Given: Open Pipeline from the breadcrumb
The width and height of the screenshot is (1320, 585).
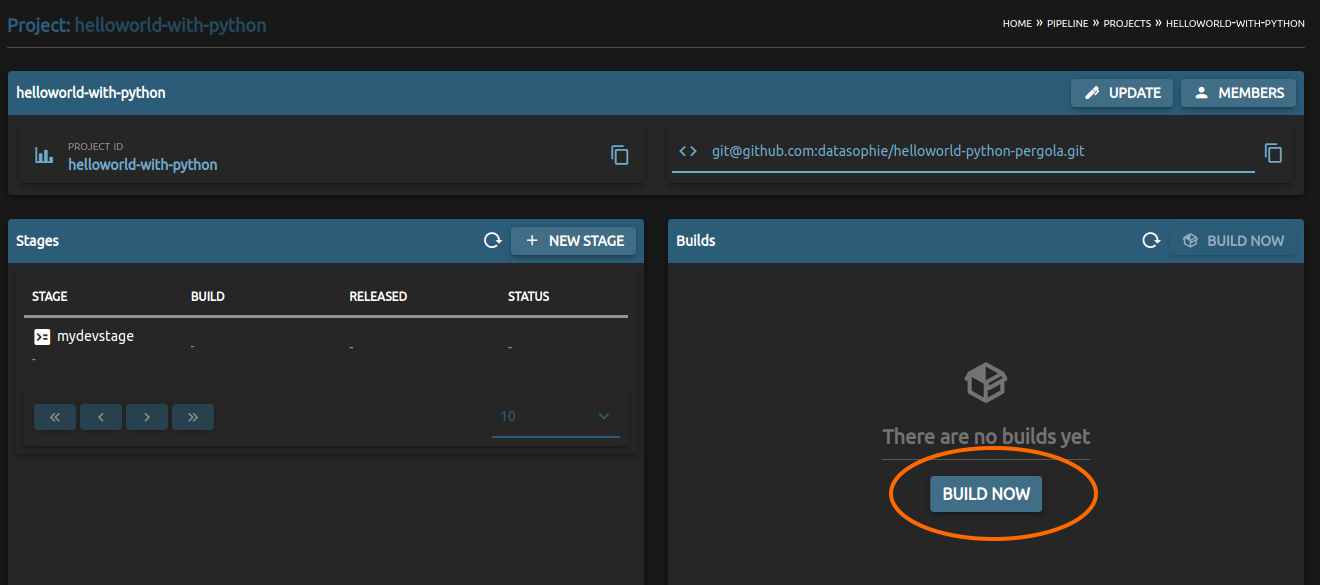Looking at the screenshot, I should click(1067, 23).
